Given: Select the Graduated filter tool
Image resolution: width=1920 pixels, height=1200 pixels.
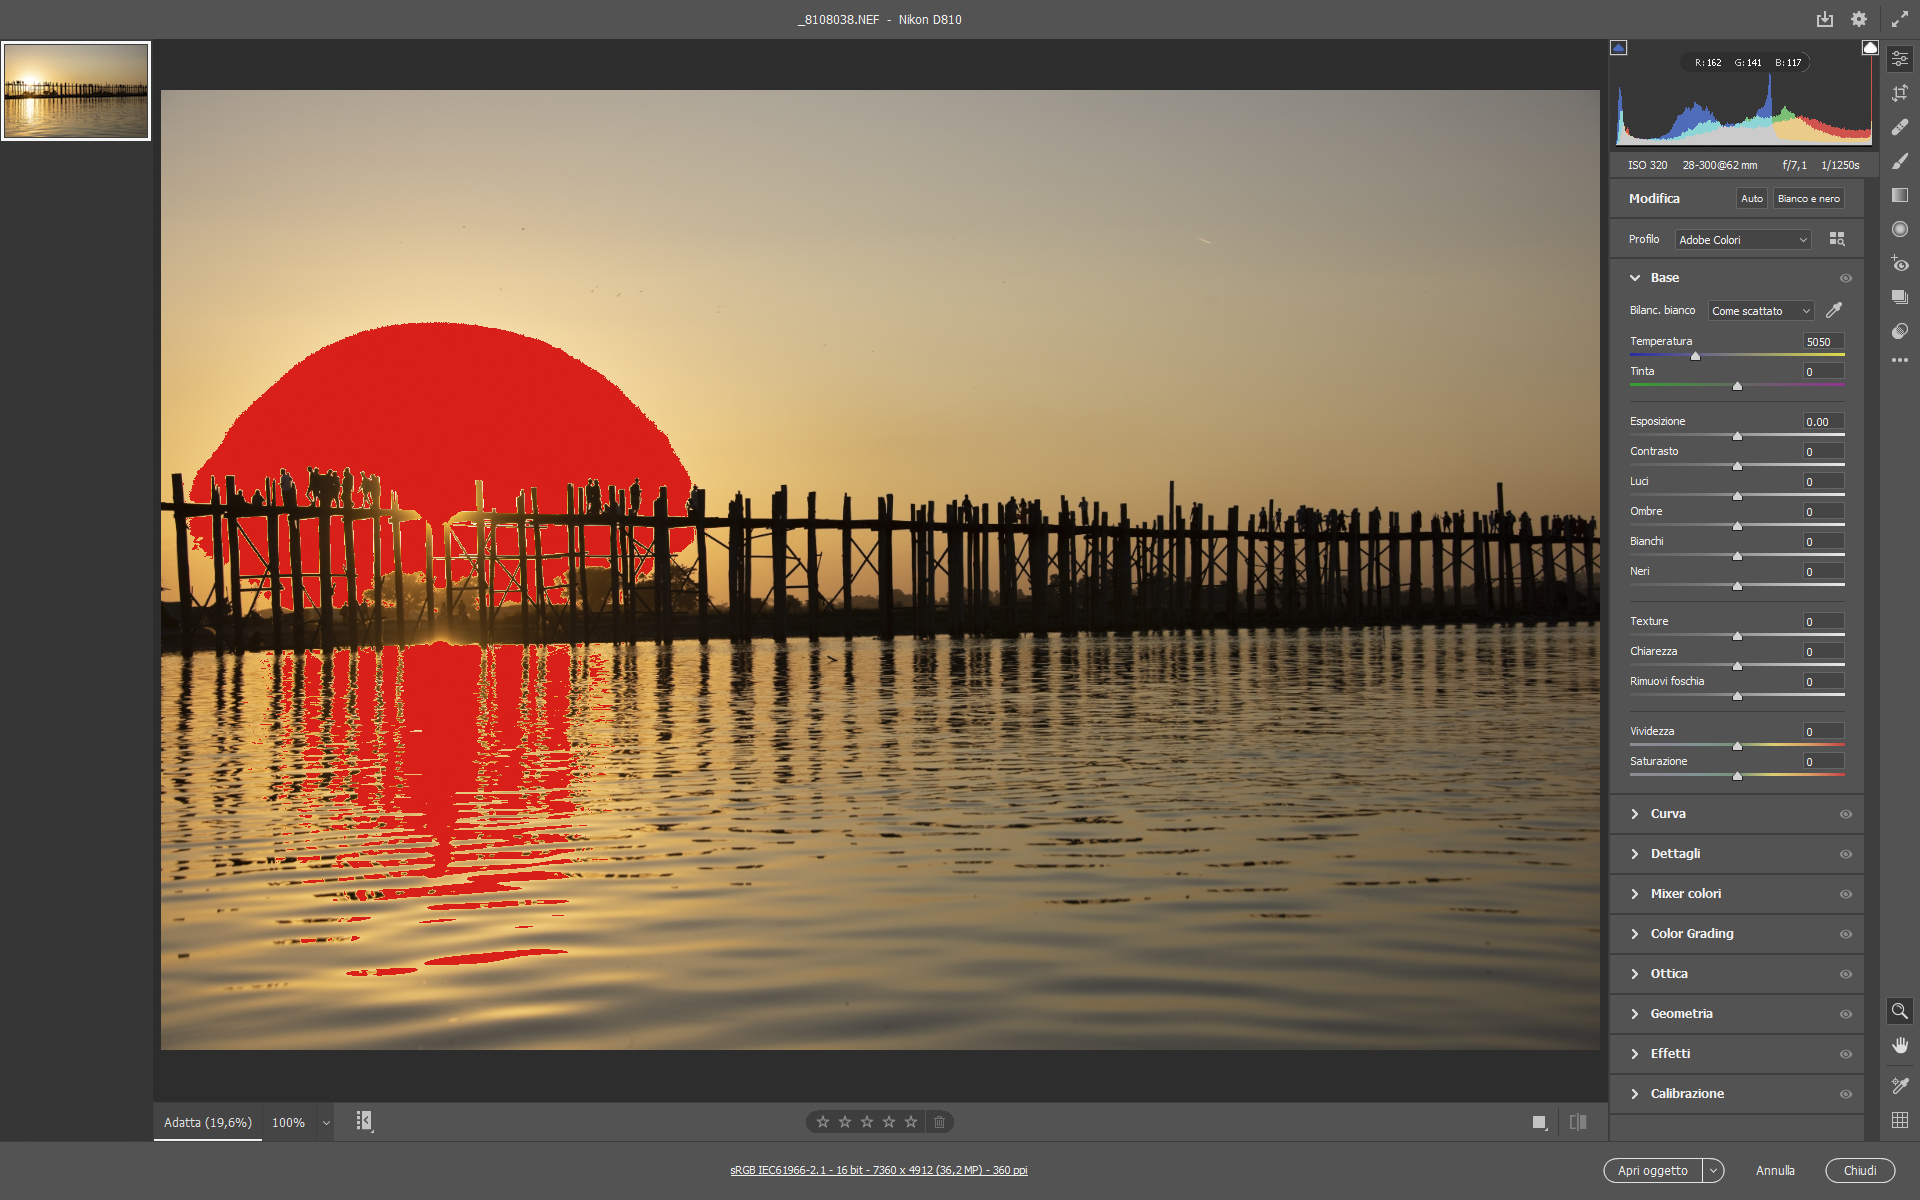Looking at the screenshot, I should [x=1900, y=195].
